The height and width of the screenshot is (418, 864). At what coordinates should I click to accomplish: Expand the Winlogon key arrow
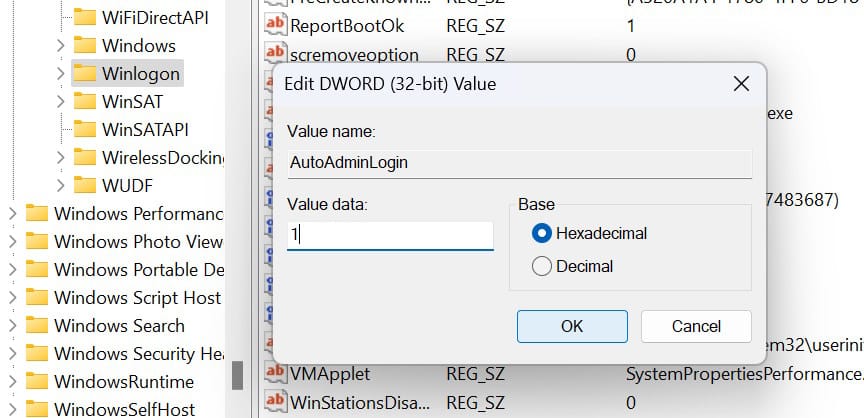click(x=61, y=74)
